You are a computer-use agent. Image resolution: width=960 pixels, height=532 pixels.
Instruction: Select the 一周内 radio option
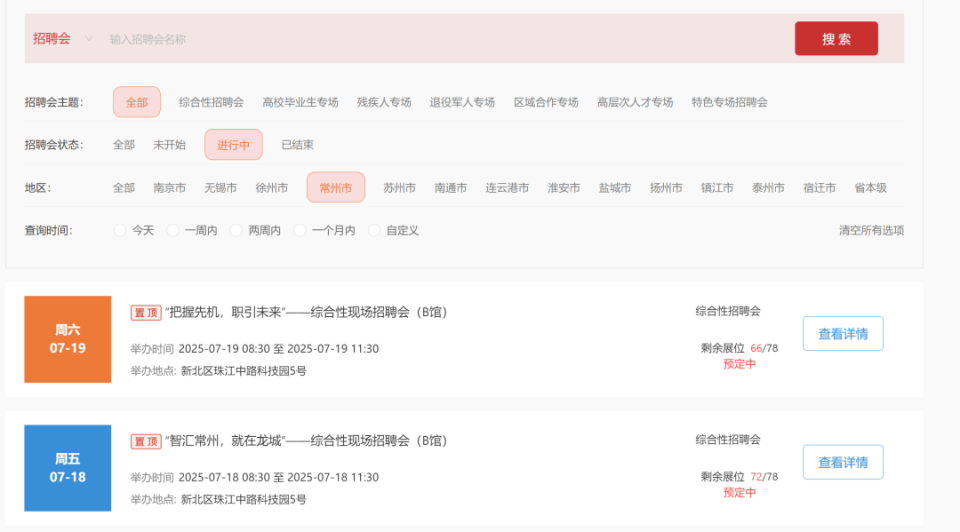click(x=173, y=230)
